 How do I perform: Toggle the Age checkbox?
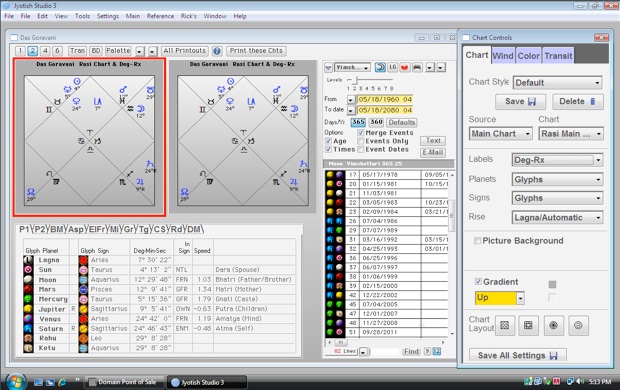click(328, 141)
